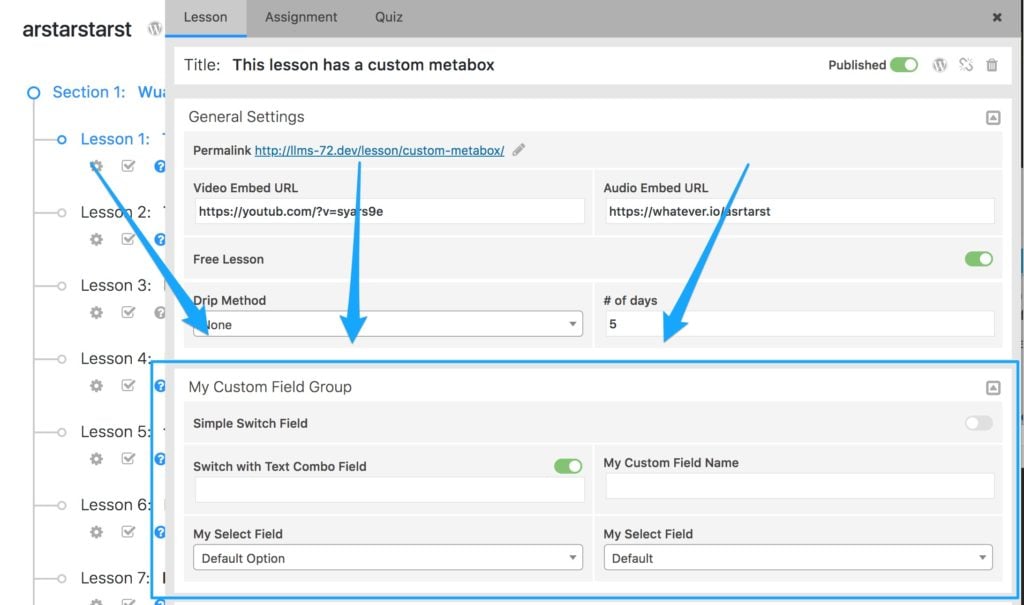Open the custom-metabox permalink link
This screenshot has height=605, width=1024.
379,150
